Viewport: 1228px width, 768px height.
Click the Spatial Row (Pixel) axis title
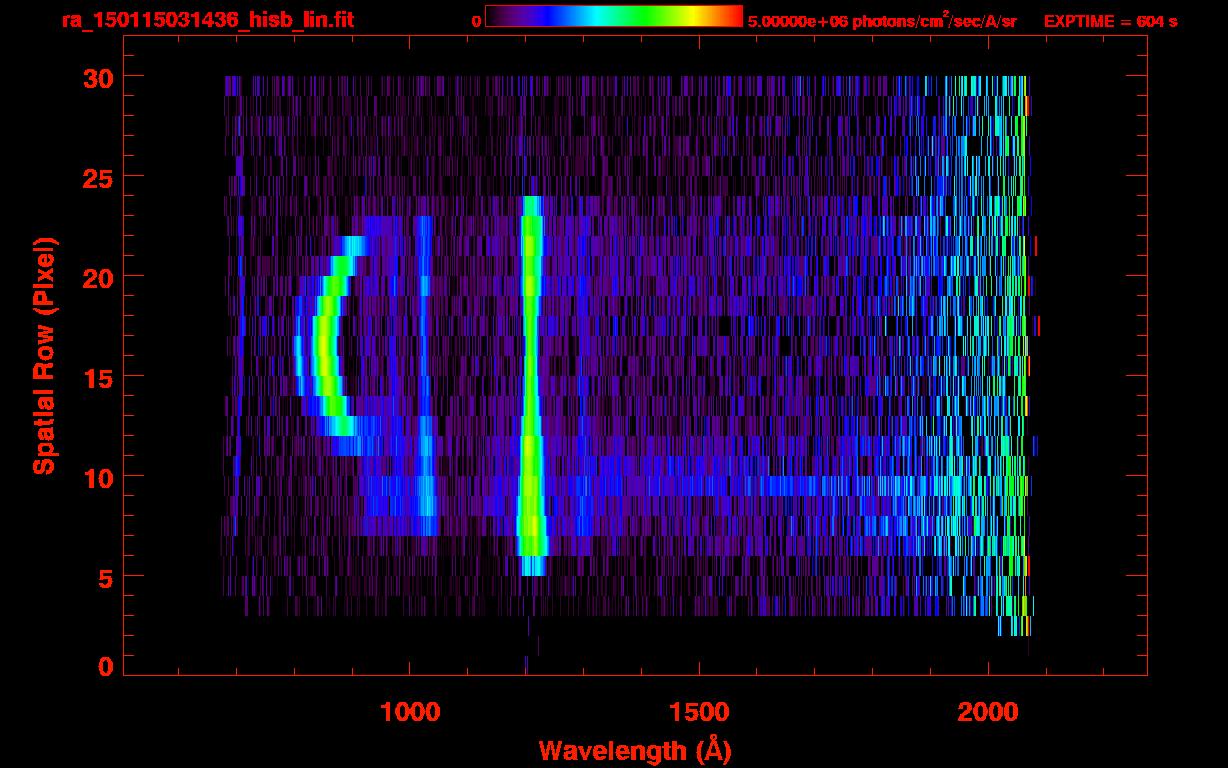point(44,356)
